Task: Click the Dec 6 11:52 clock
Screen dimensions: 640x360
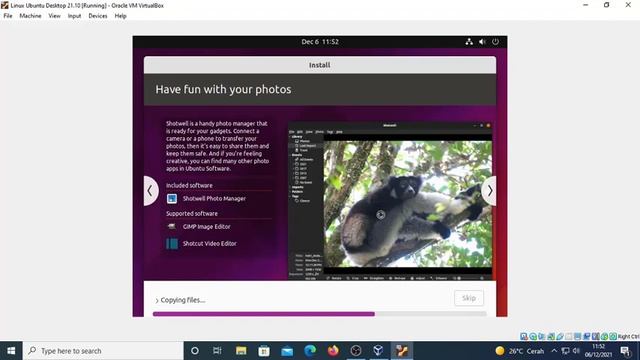Action: (x=320, y=42)
